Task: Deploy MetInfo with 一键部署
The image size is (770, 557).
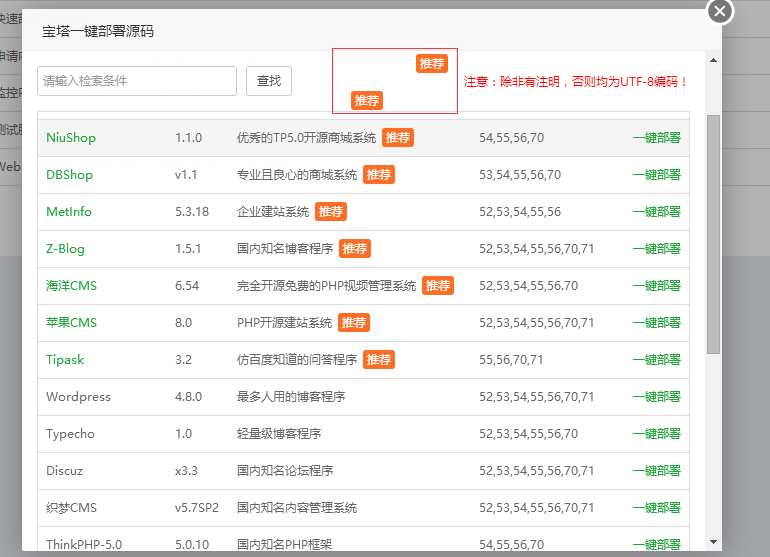Action: (657, 212)
